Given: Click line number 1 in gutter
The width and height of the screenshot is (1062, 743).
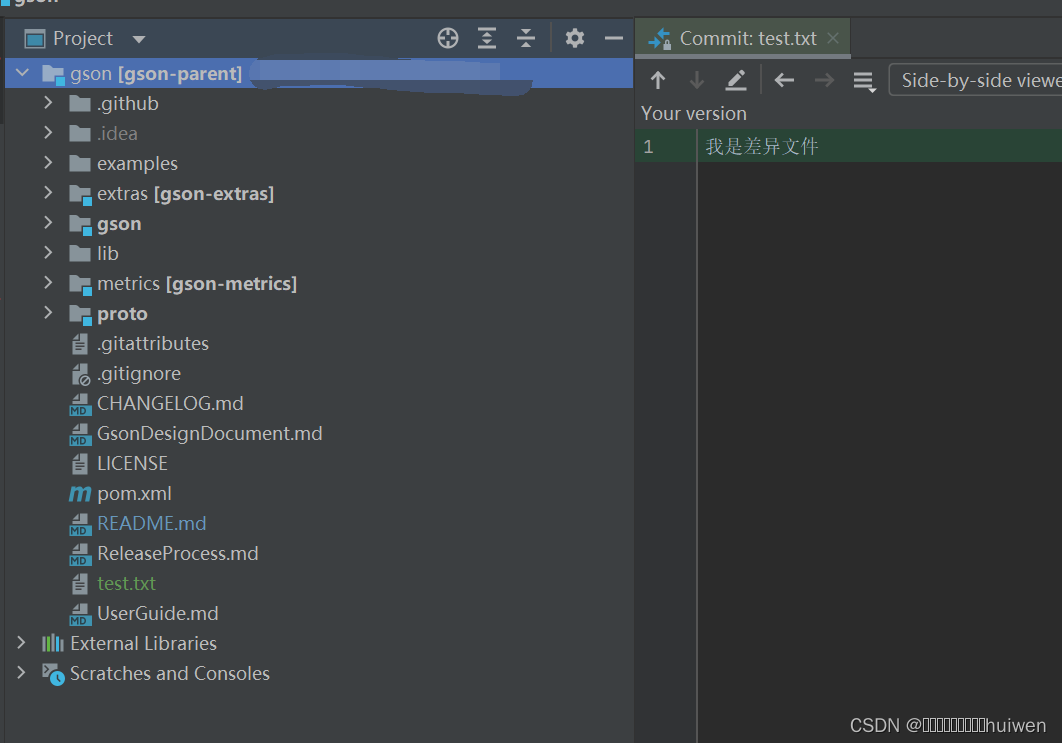Looking at the screenshot, I should tap(648, 146).
